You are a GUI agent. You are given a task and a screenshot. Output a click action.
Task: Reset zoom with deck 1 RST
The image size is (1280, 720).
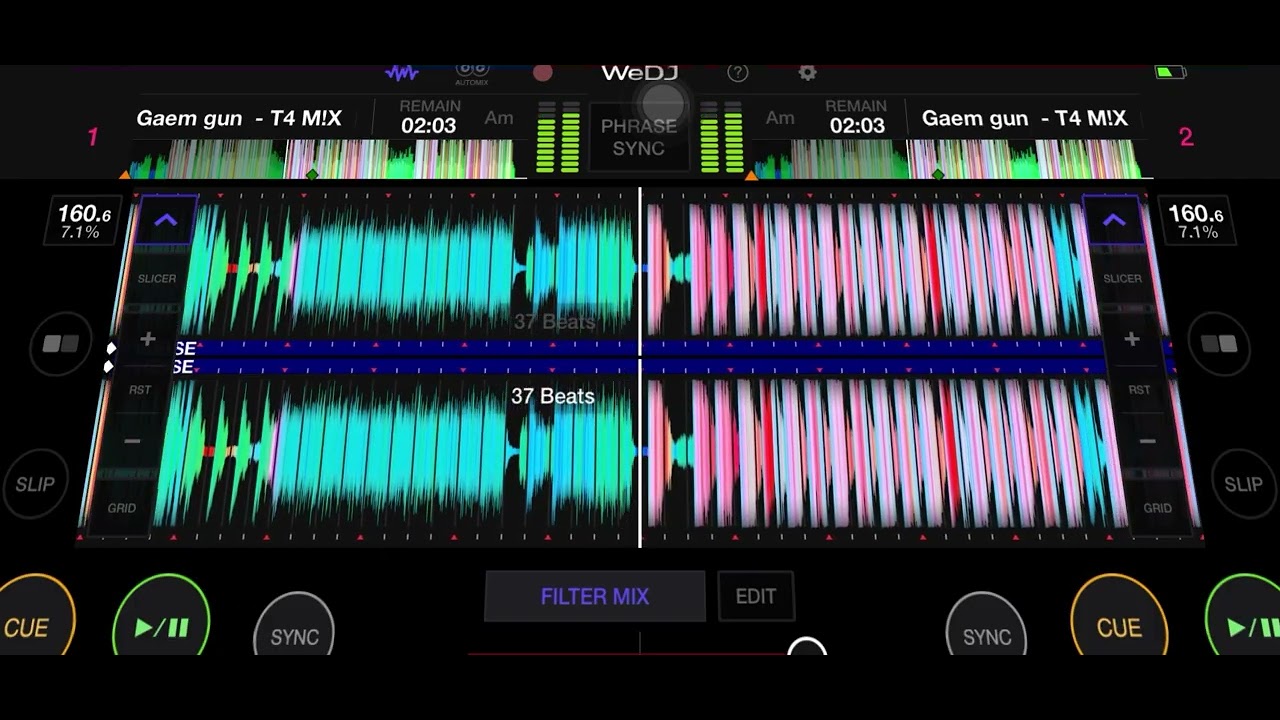140,390
